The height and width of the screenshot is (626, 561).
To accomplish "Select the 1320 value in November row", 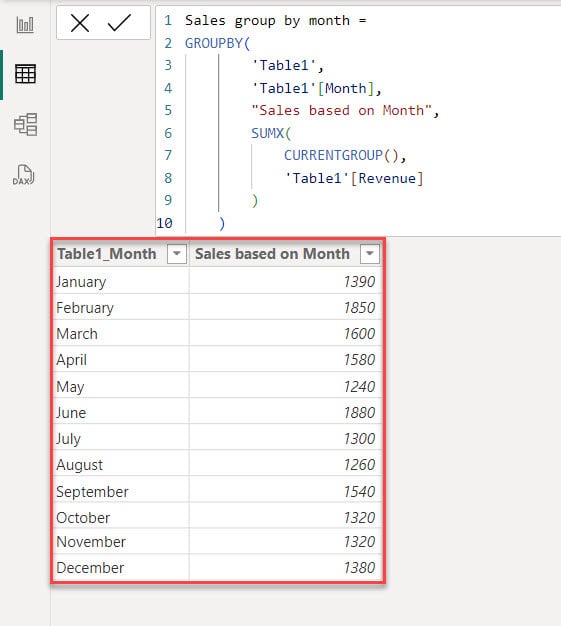I will click(x=359, y=542).
